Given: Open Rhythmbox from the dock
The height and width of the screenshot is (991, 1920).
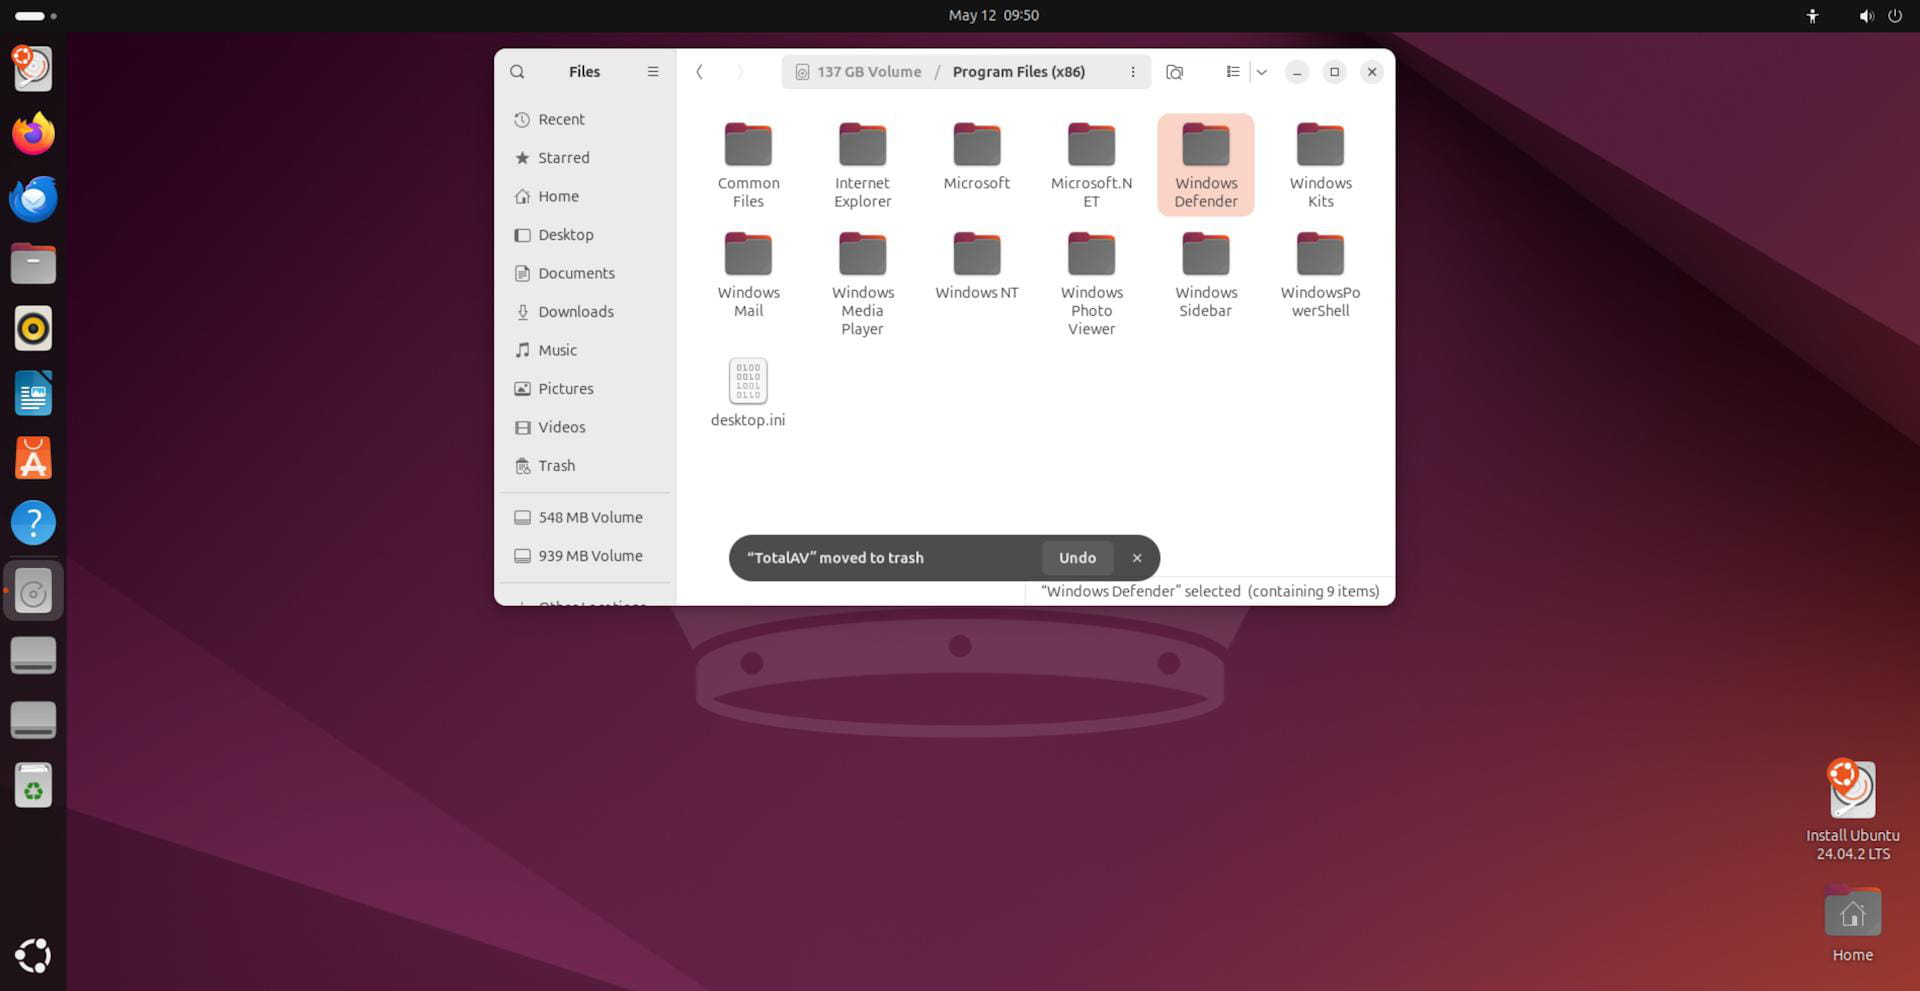Looking at the screenshot, I should pyautogui.click(x=33, y=328).
